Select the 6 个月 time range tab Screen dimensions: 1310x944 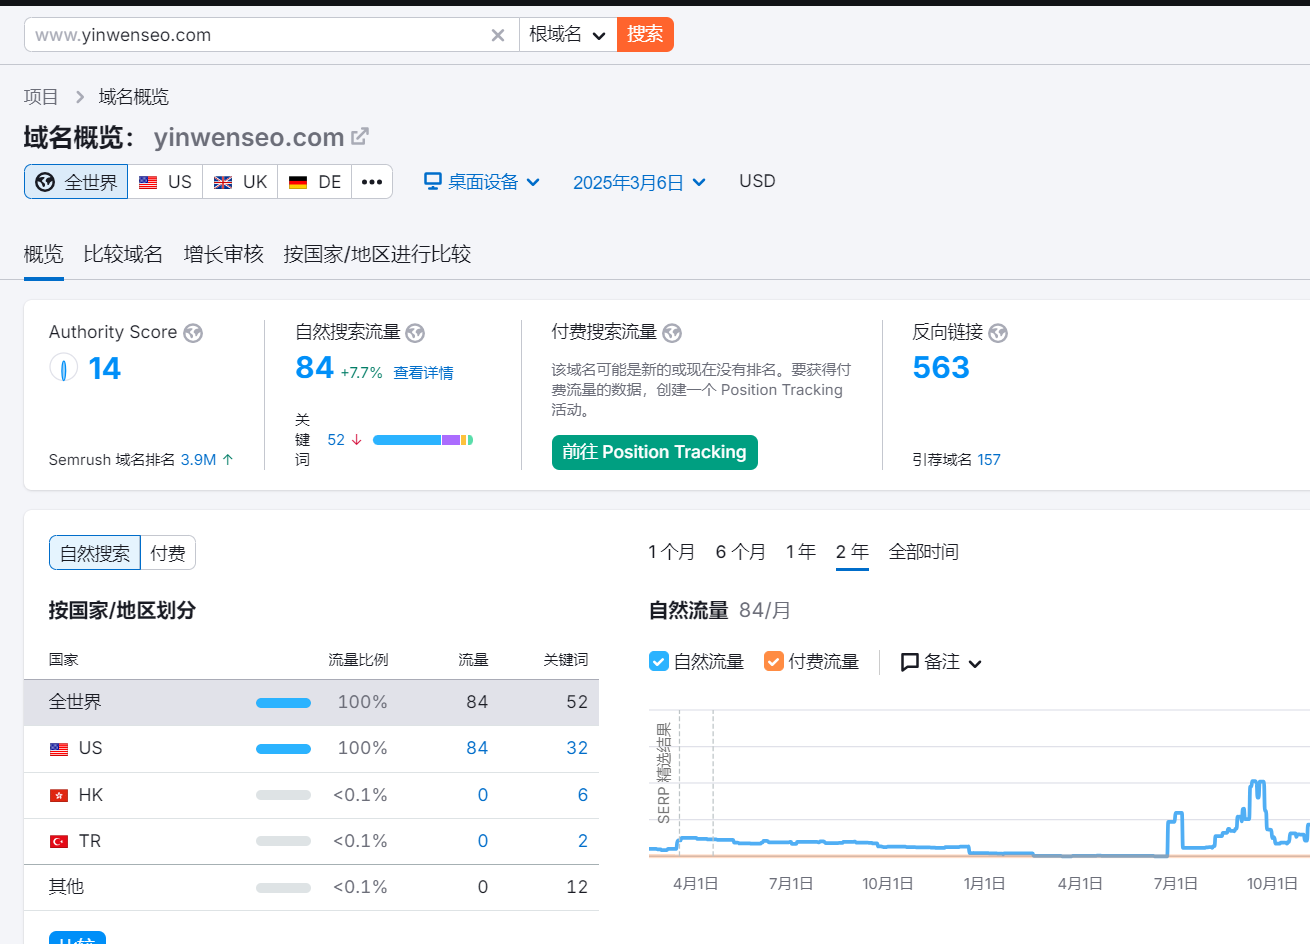(740, 552)
